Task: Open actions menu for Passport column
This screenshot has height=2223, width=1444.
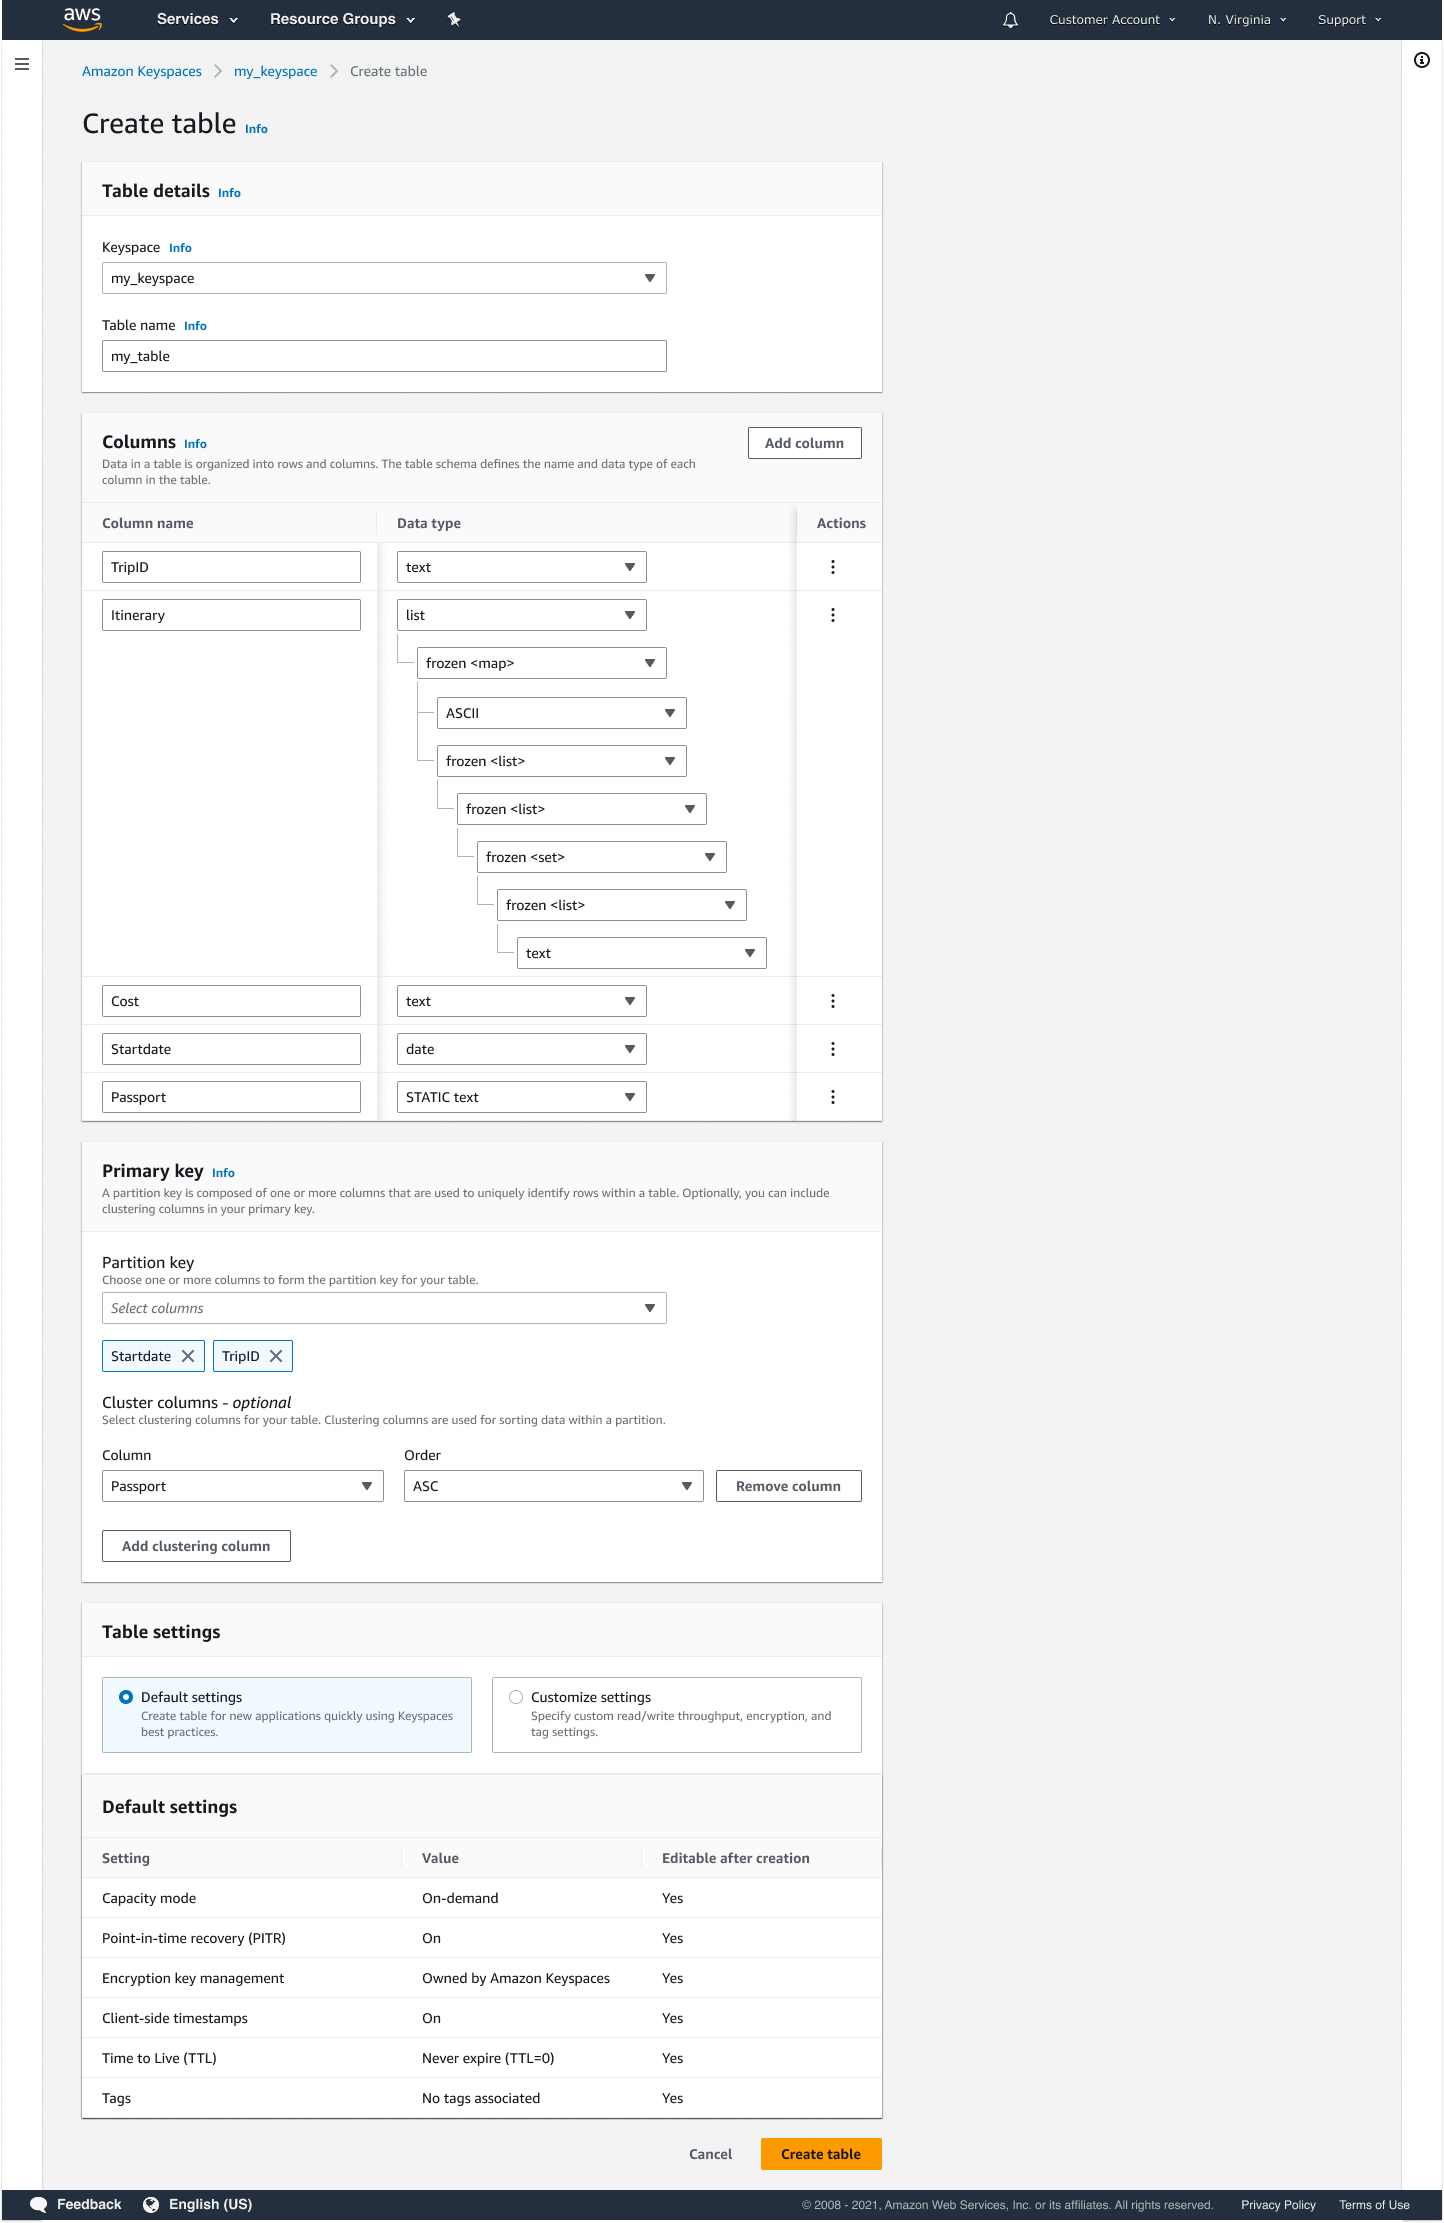Action: point(832,1097)
